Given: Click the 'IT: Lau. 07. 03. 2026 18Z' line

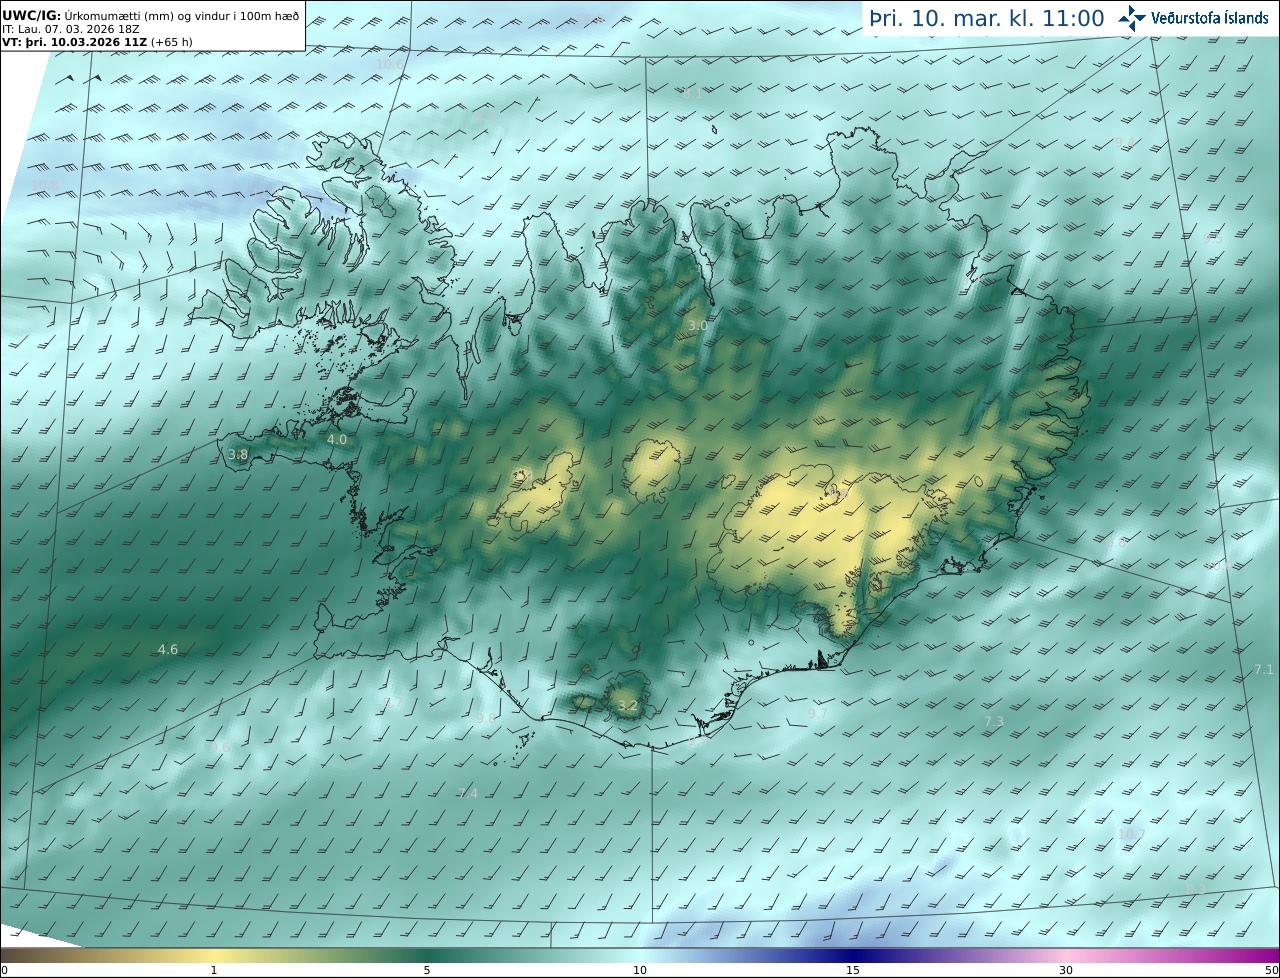Looking at the screenshot, I should tap(70, 29).
